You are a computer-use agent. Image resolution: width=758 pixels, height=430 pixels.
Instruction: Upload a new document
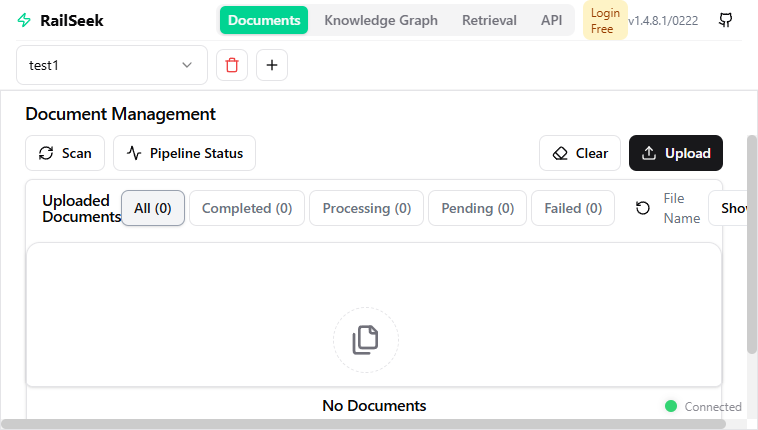676,153
